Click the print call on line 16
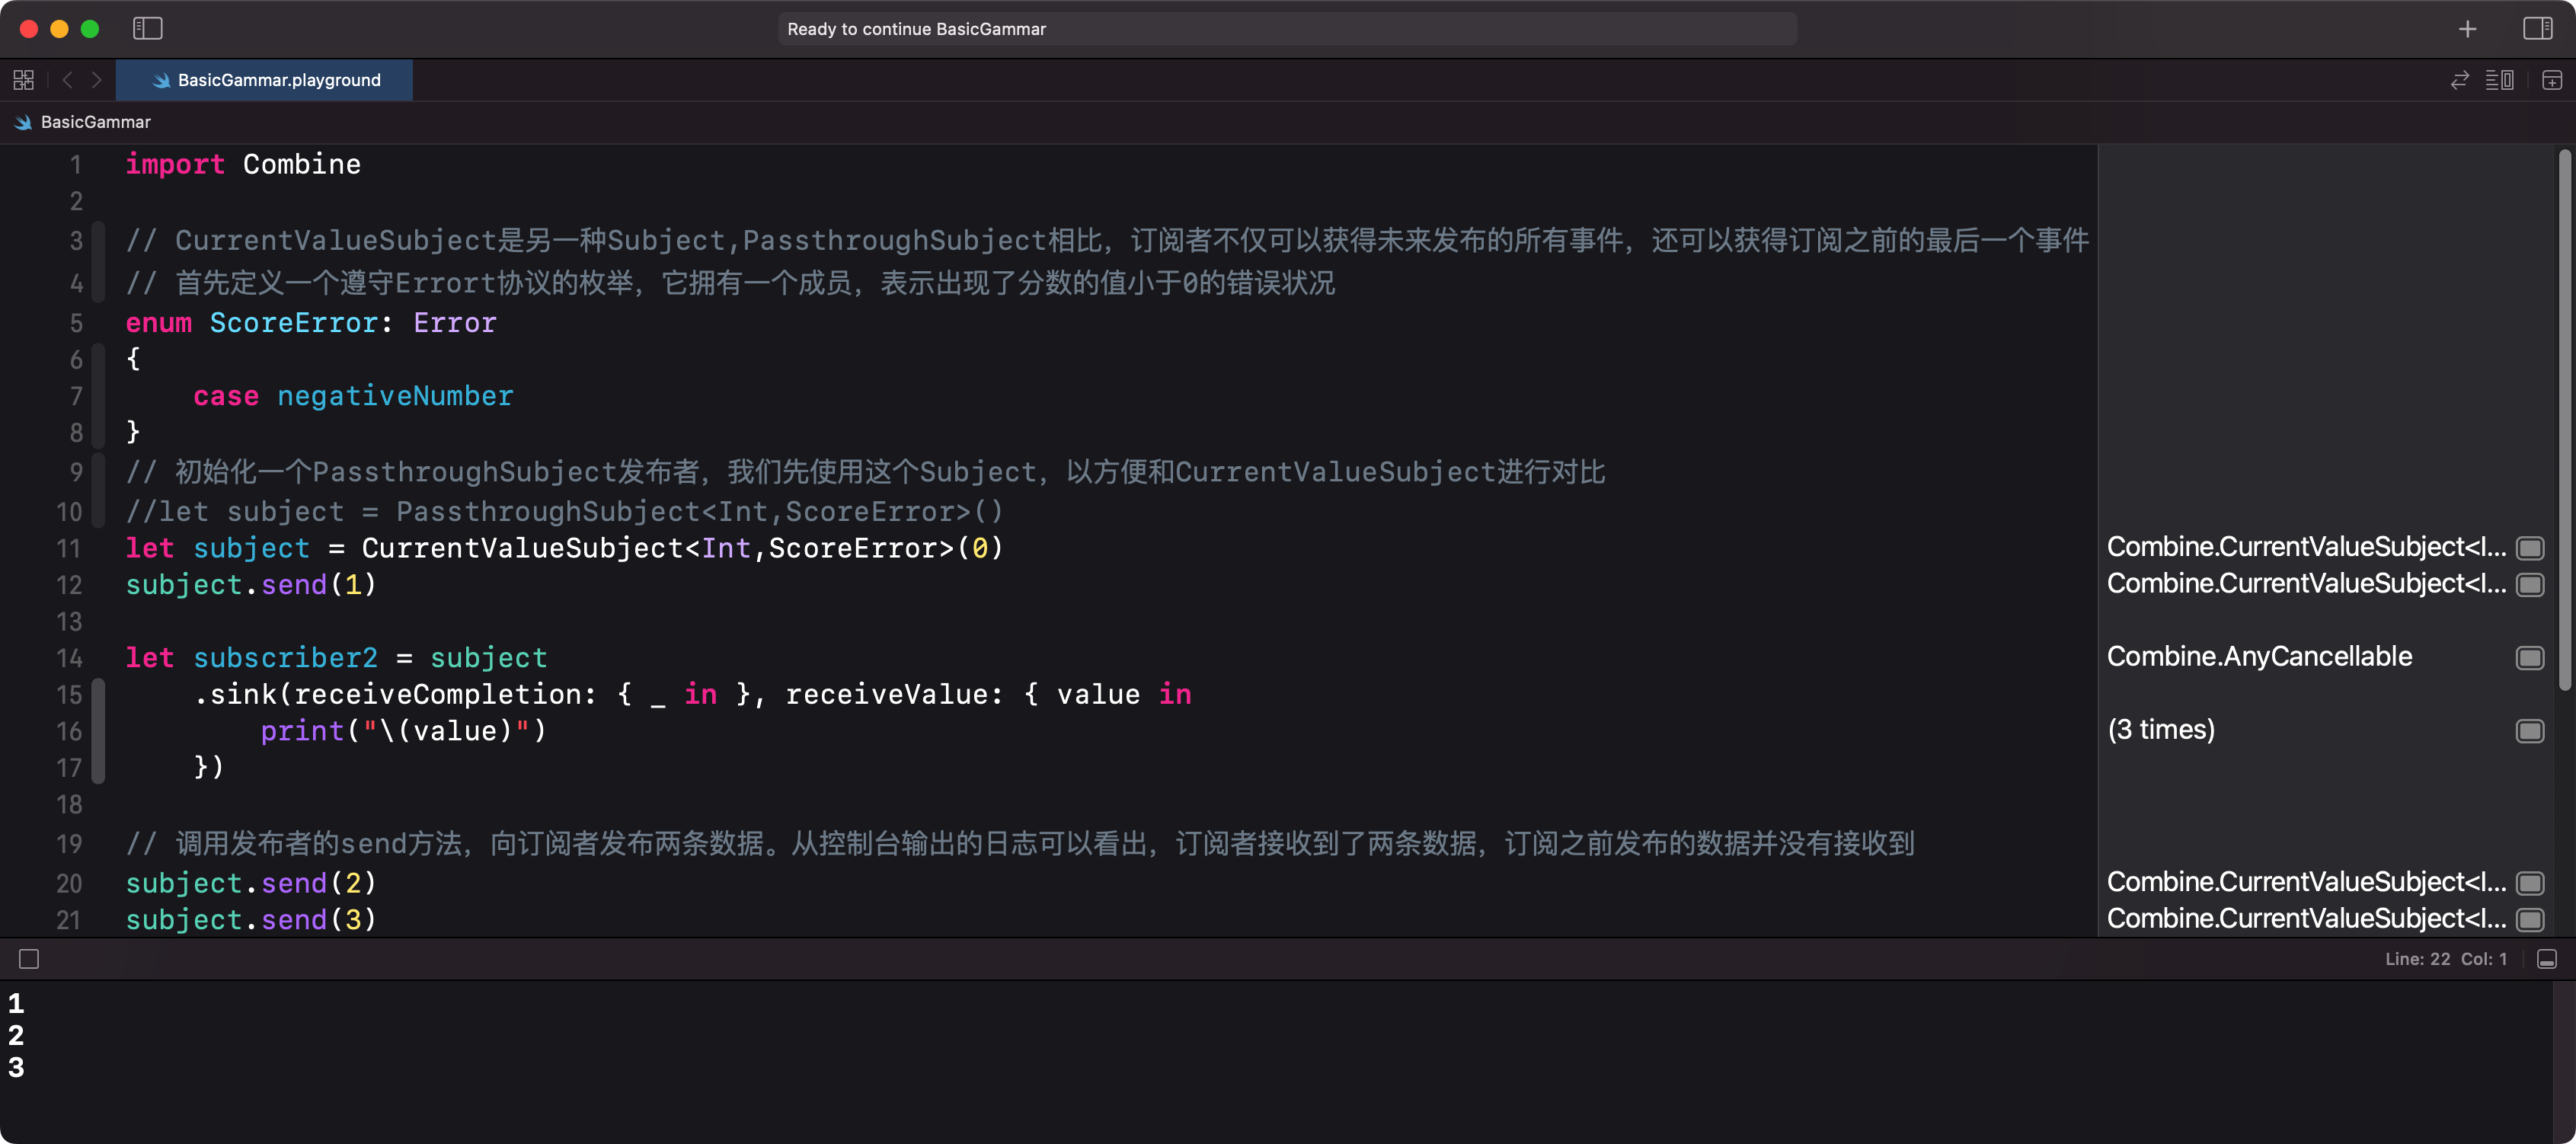The image size is (2576, 1144). 302,731
